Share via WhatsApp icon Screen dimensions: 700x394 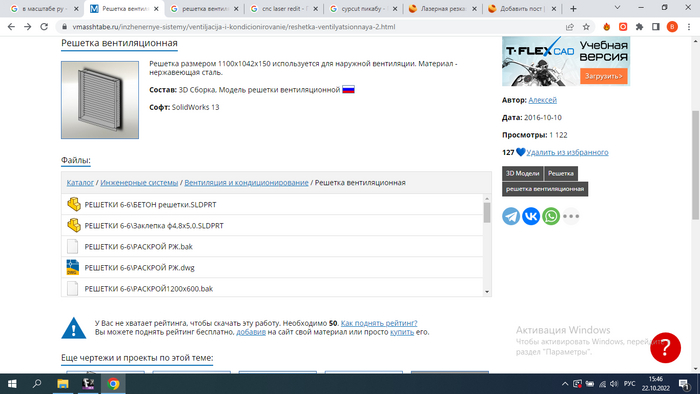[551, 216]
